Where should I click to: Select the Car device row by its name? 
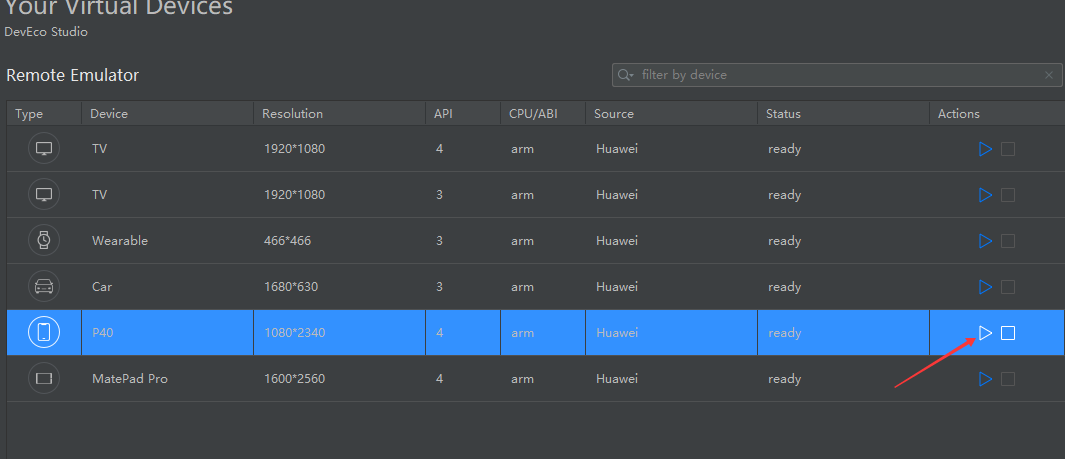[x=102, y=287]
